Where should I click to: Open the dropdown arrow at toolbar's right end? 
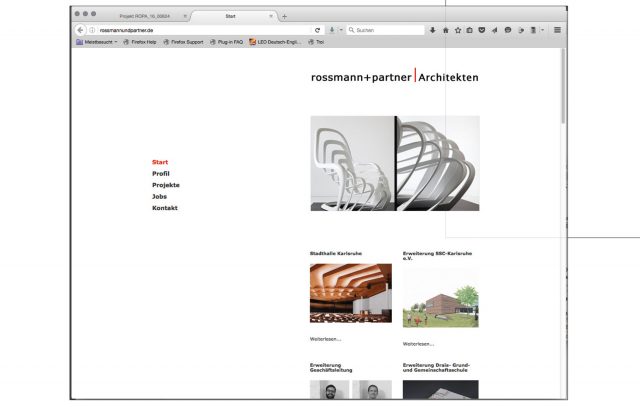coord(543,30)
